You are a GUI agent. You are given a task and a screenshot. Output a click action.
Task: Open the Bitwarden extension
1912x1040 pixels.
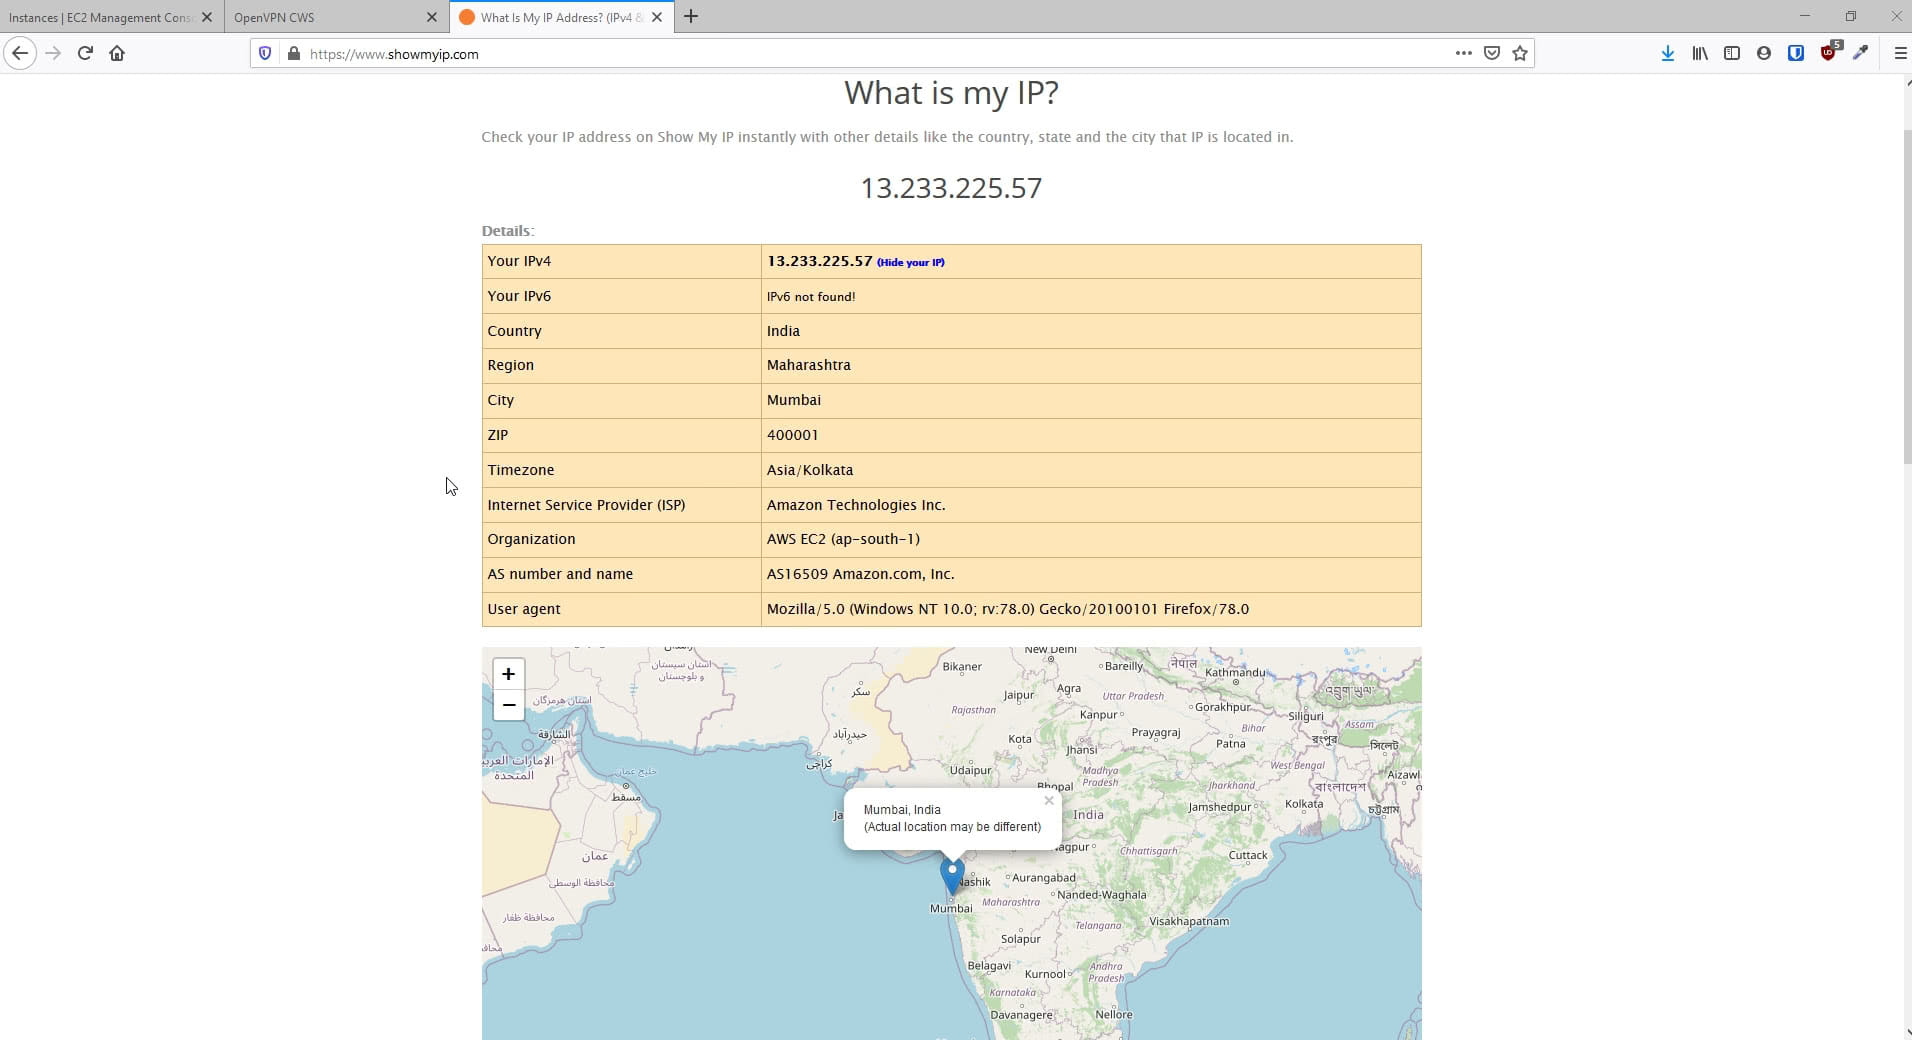pyautogui.click(x=1796, y=53)
